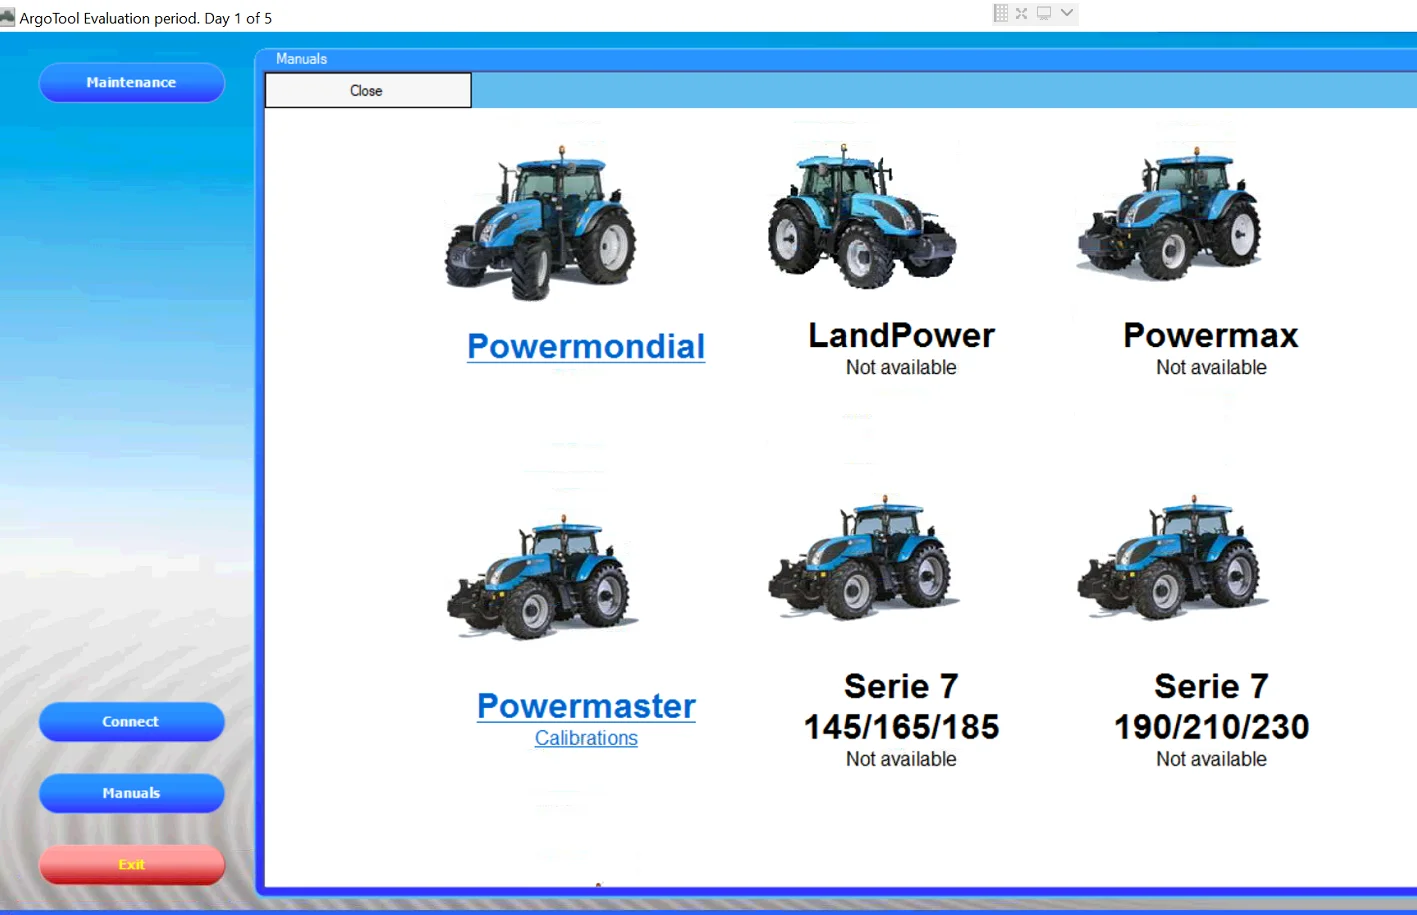Viewport: 1417px width, 915px height.
Task: Open Manuals from the left sidebar
Action: [x=131, y=793]
